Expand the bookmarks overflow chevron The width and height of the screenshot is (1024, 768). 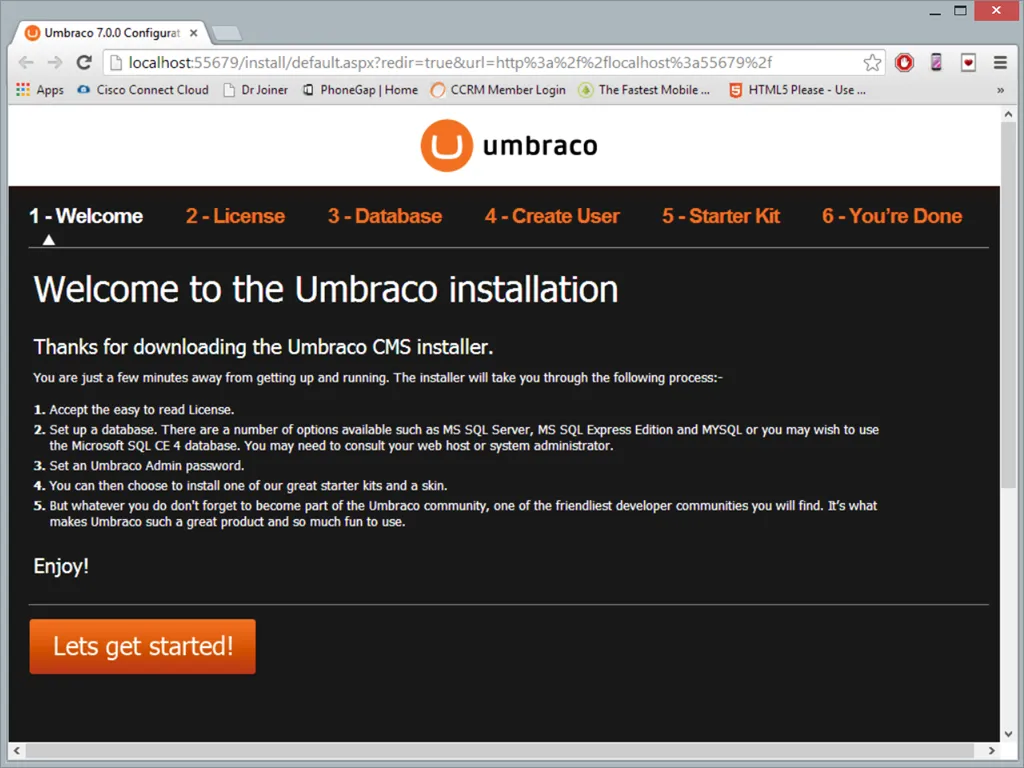point(1000,90)
